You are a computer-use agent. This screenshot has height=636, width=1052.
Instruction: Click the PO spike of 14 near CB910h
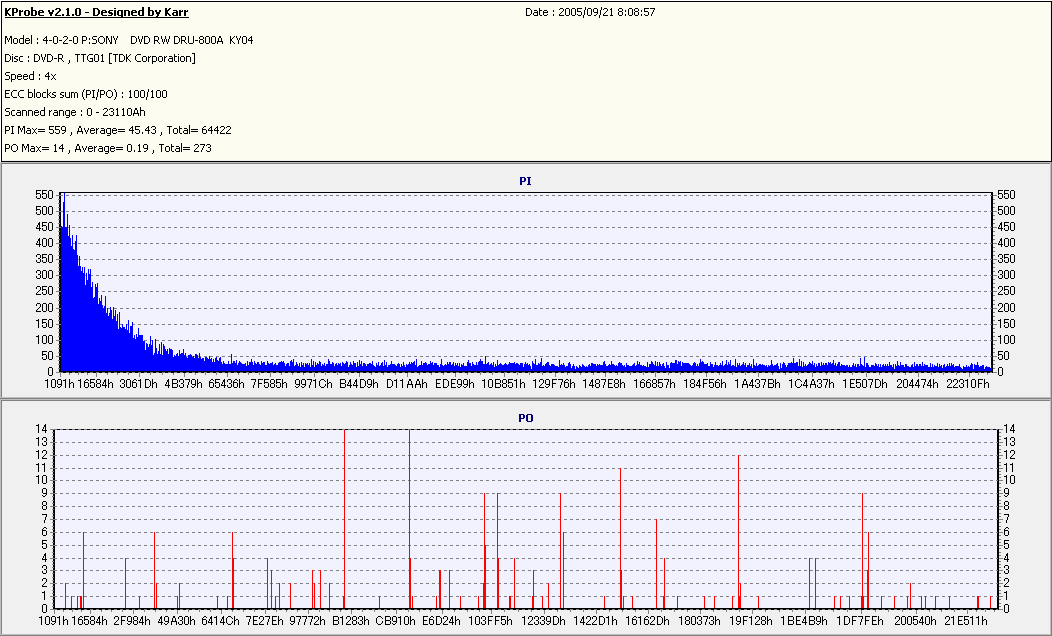(409, 519)
